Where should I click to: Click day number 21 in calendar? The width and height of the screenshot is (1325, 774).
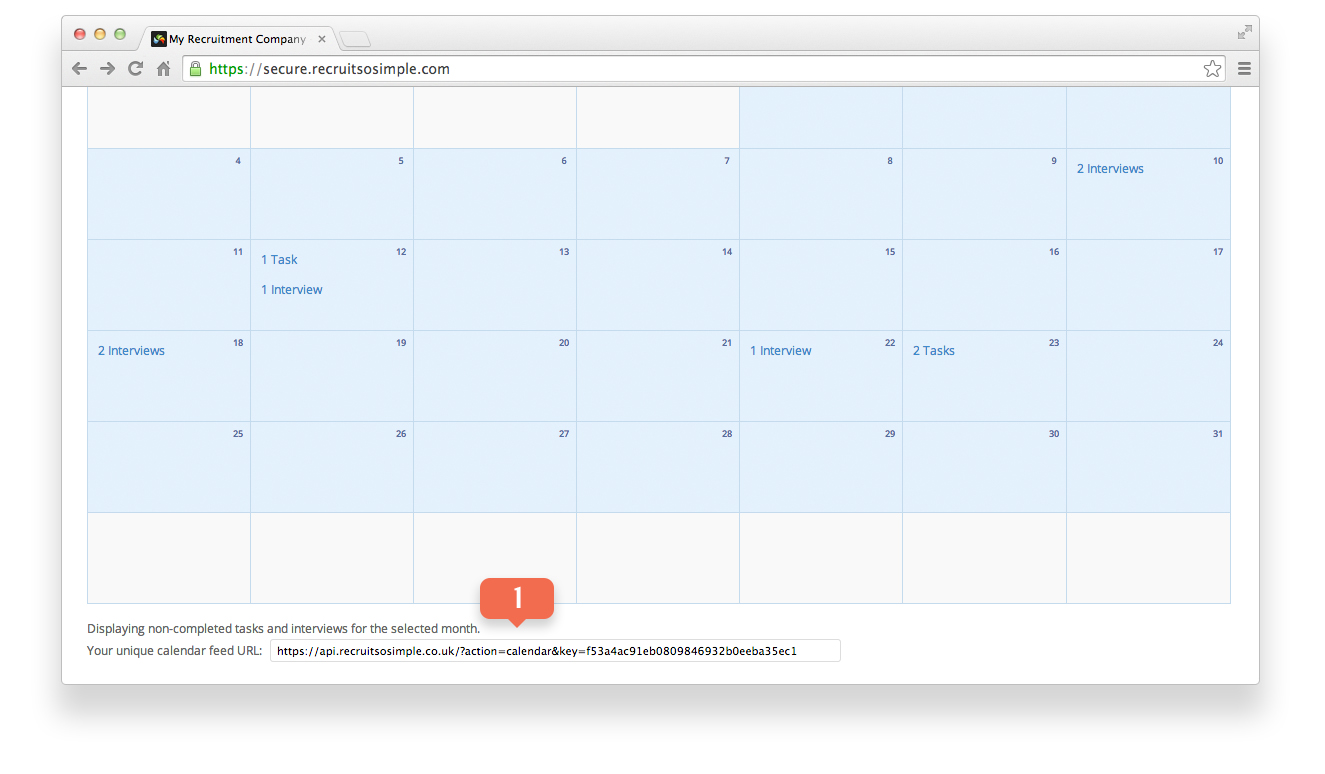click(727, 343)
